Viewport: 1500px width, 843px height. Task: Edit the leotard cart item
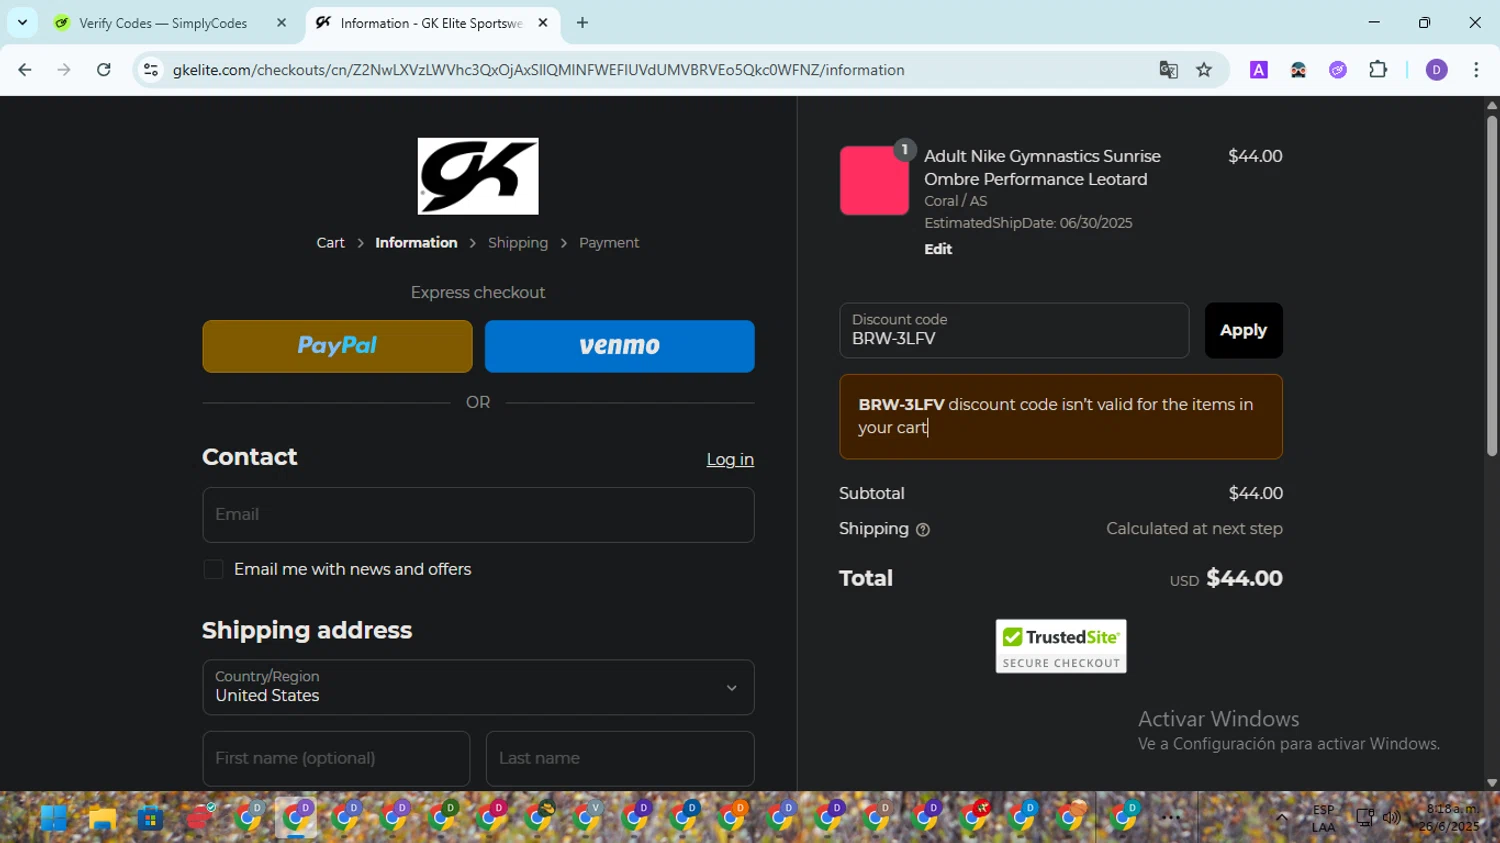point(938,249)
